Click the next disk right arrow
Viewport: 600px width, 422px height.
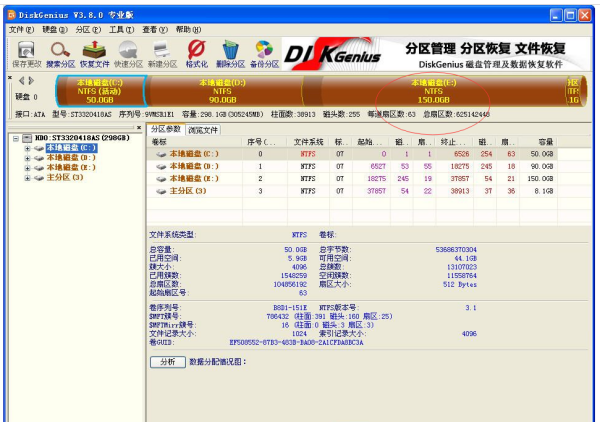click(x=31, y=80)
